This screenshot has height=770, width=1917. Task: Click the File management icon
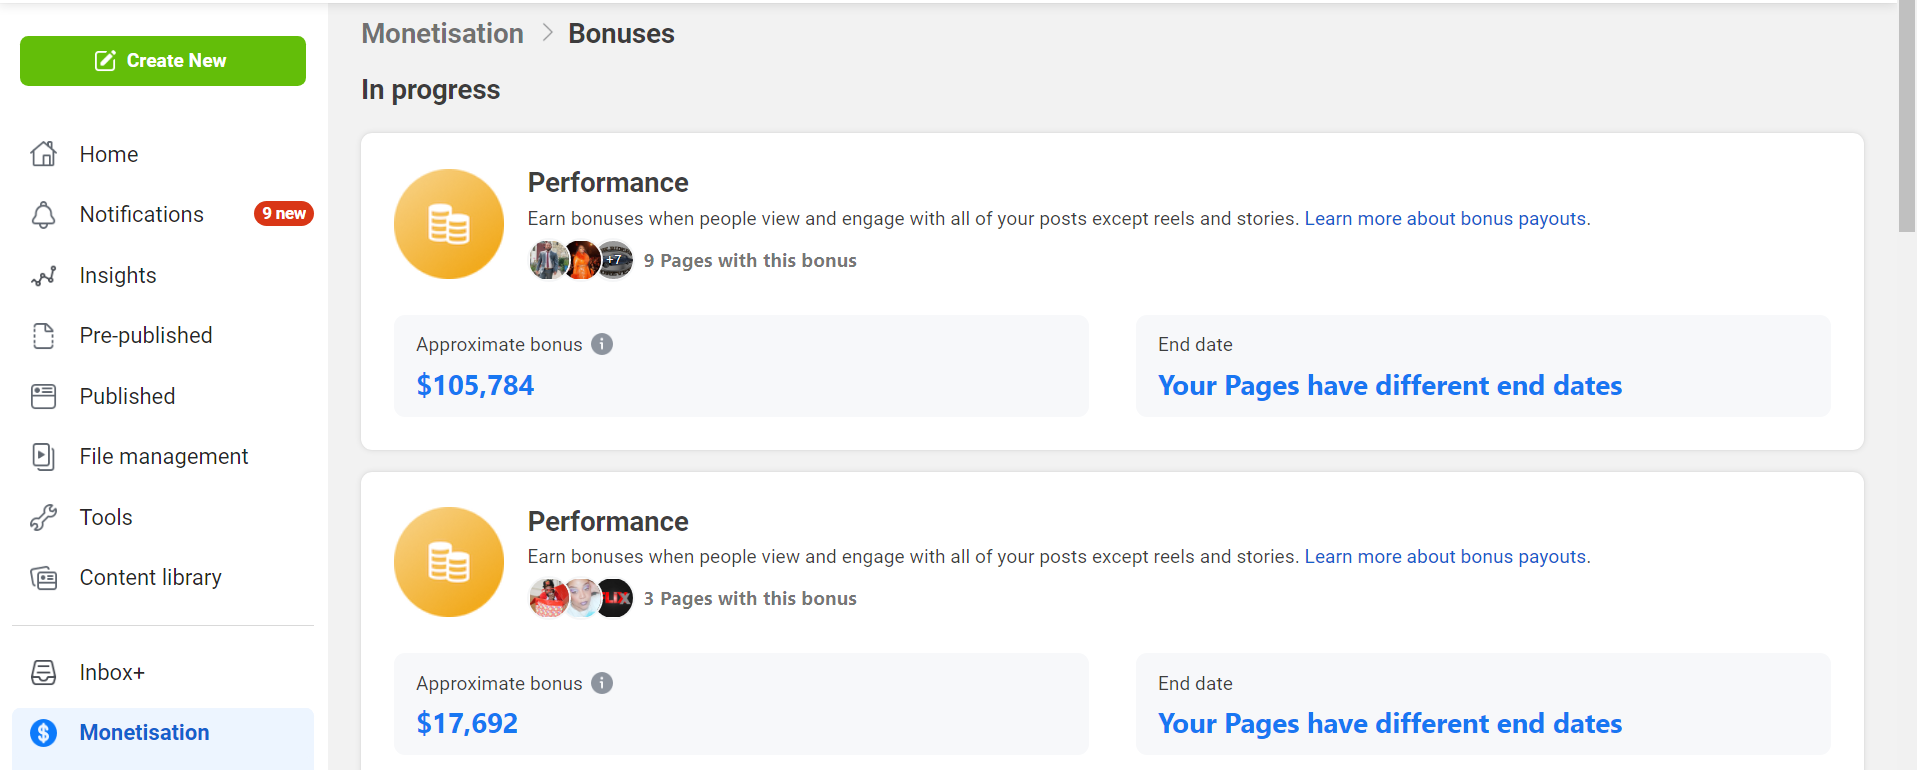44,457
